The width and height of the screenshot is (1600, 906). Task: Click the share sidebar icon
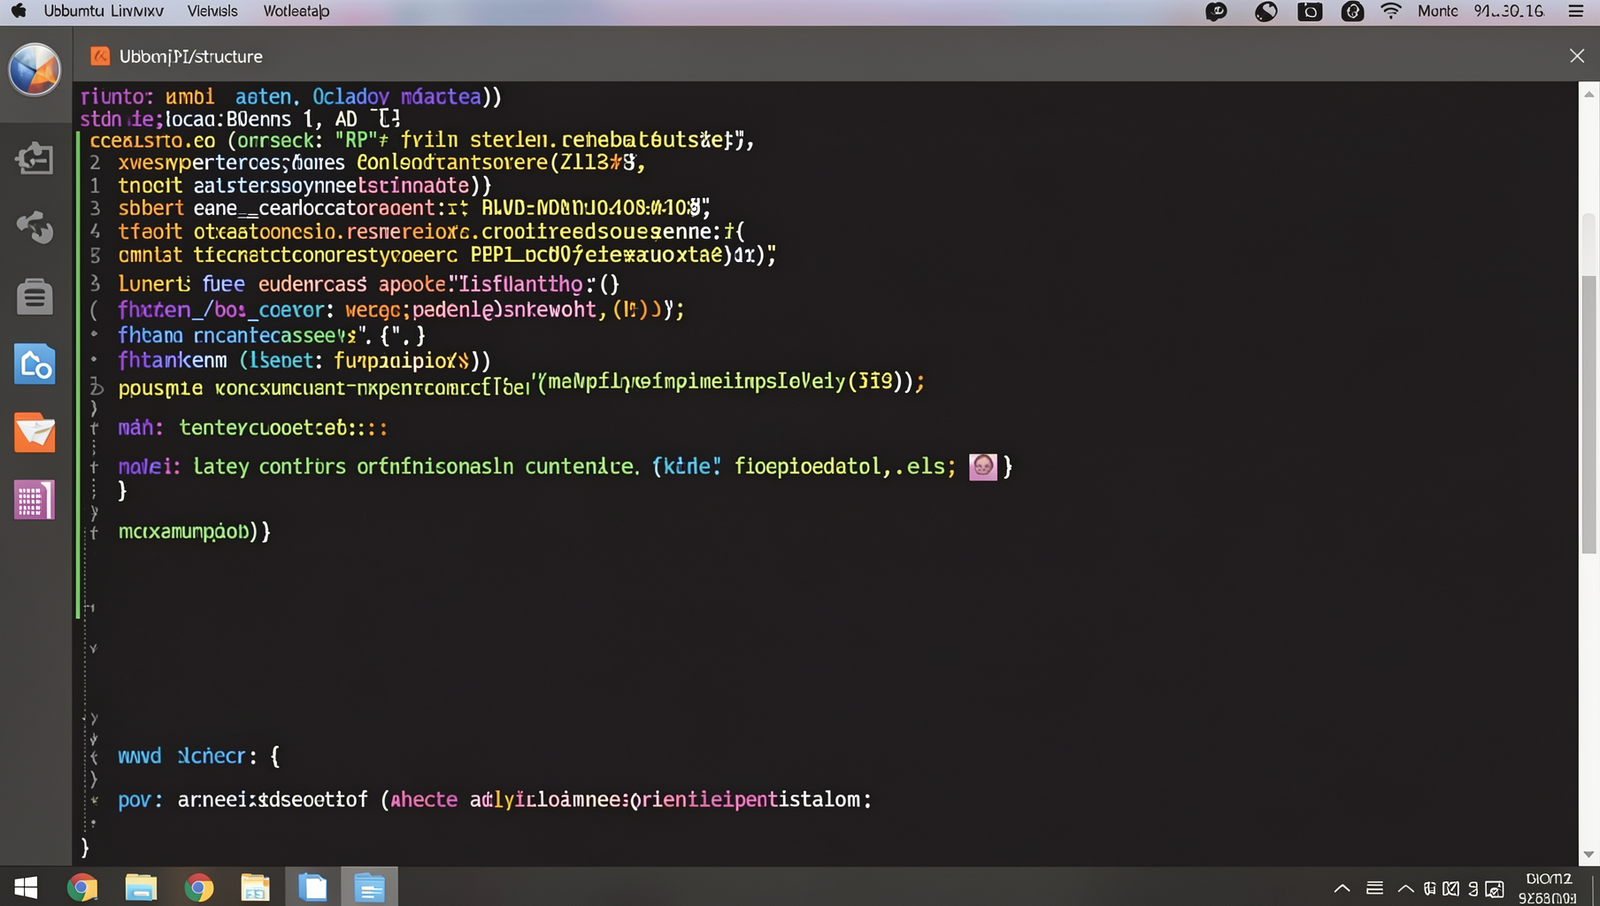point(34,226)
